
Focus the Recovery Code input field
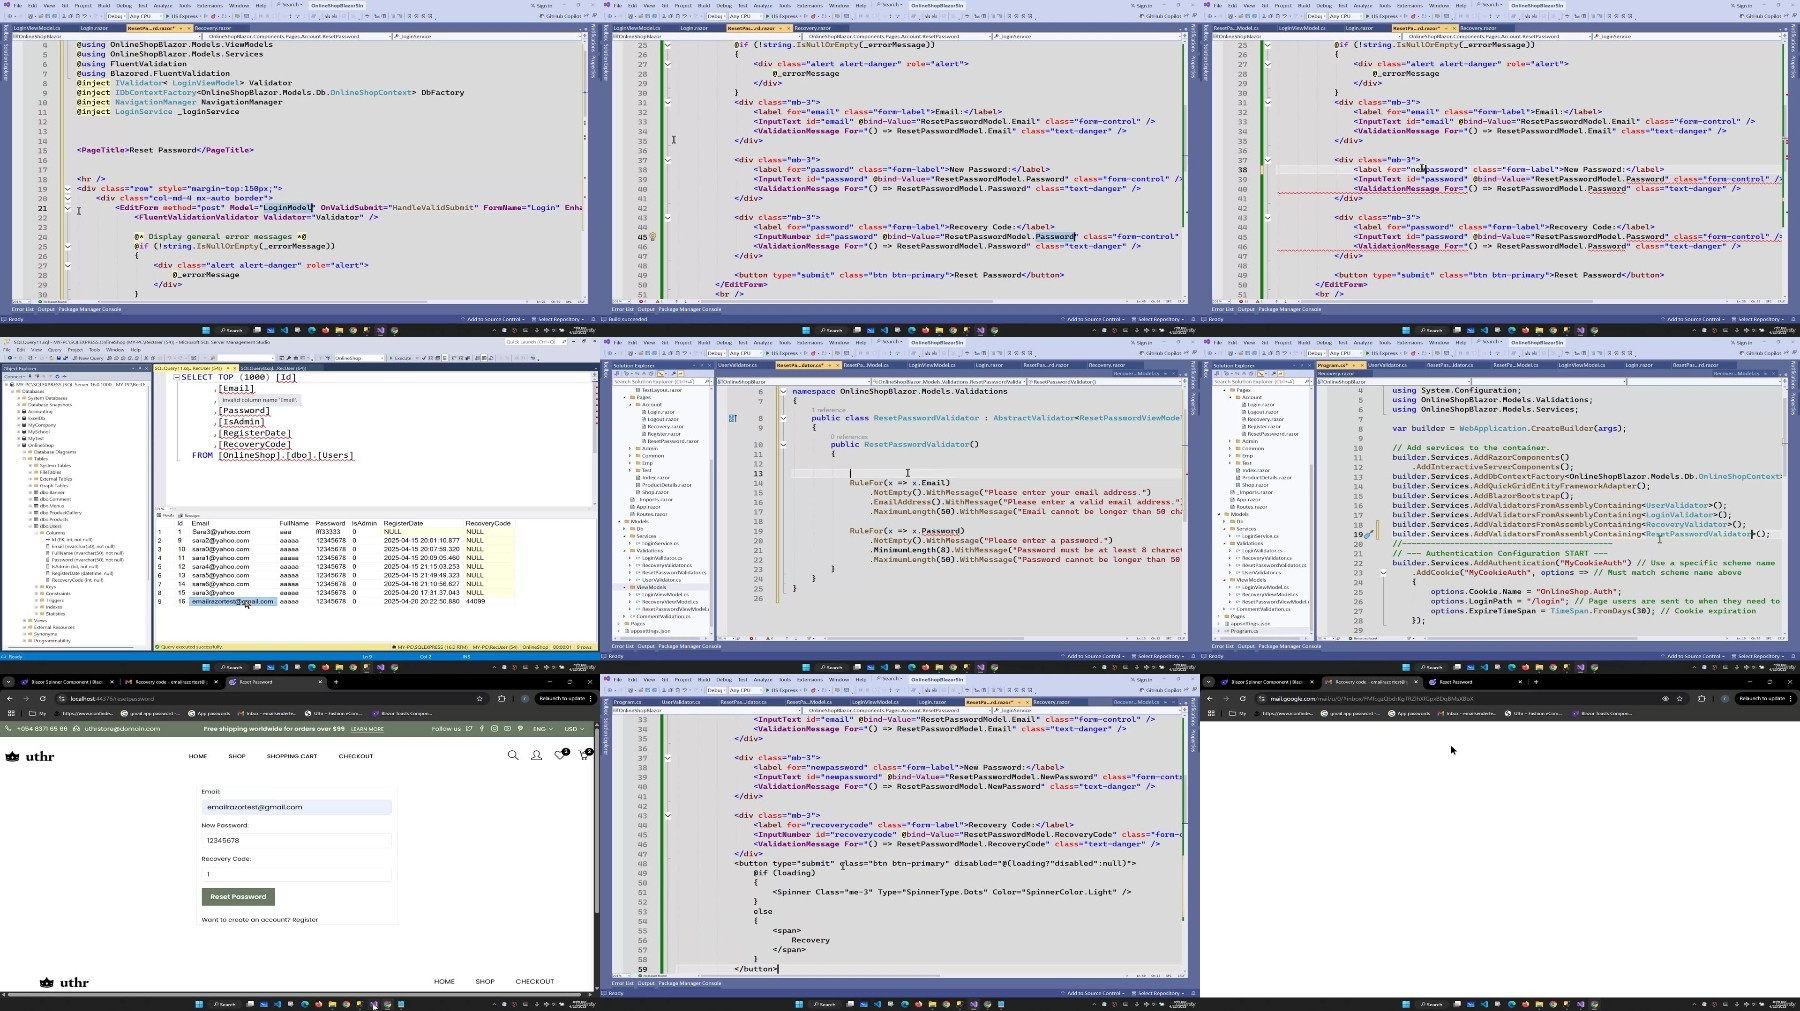coord(296,874)
